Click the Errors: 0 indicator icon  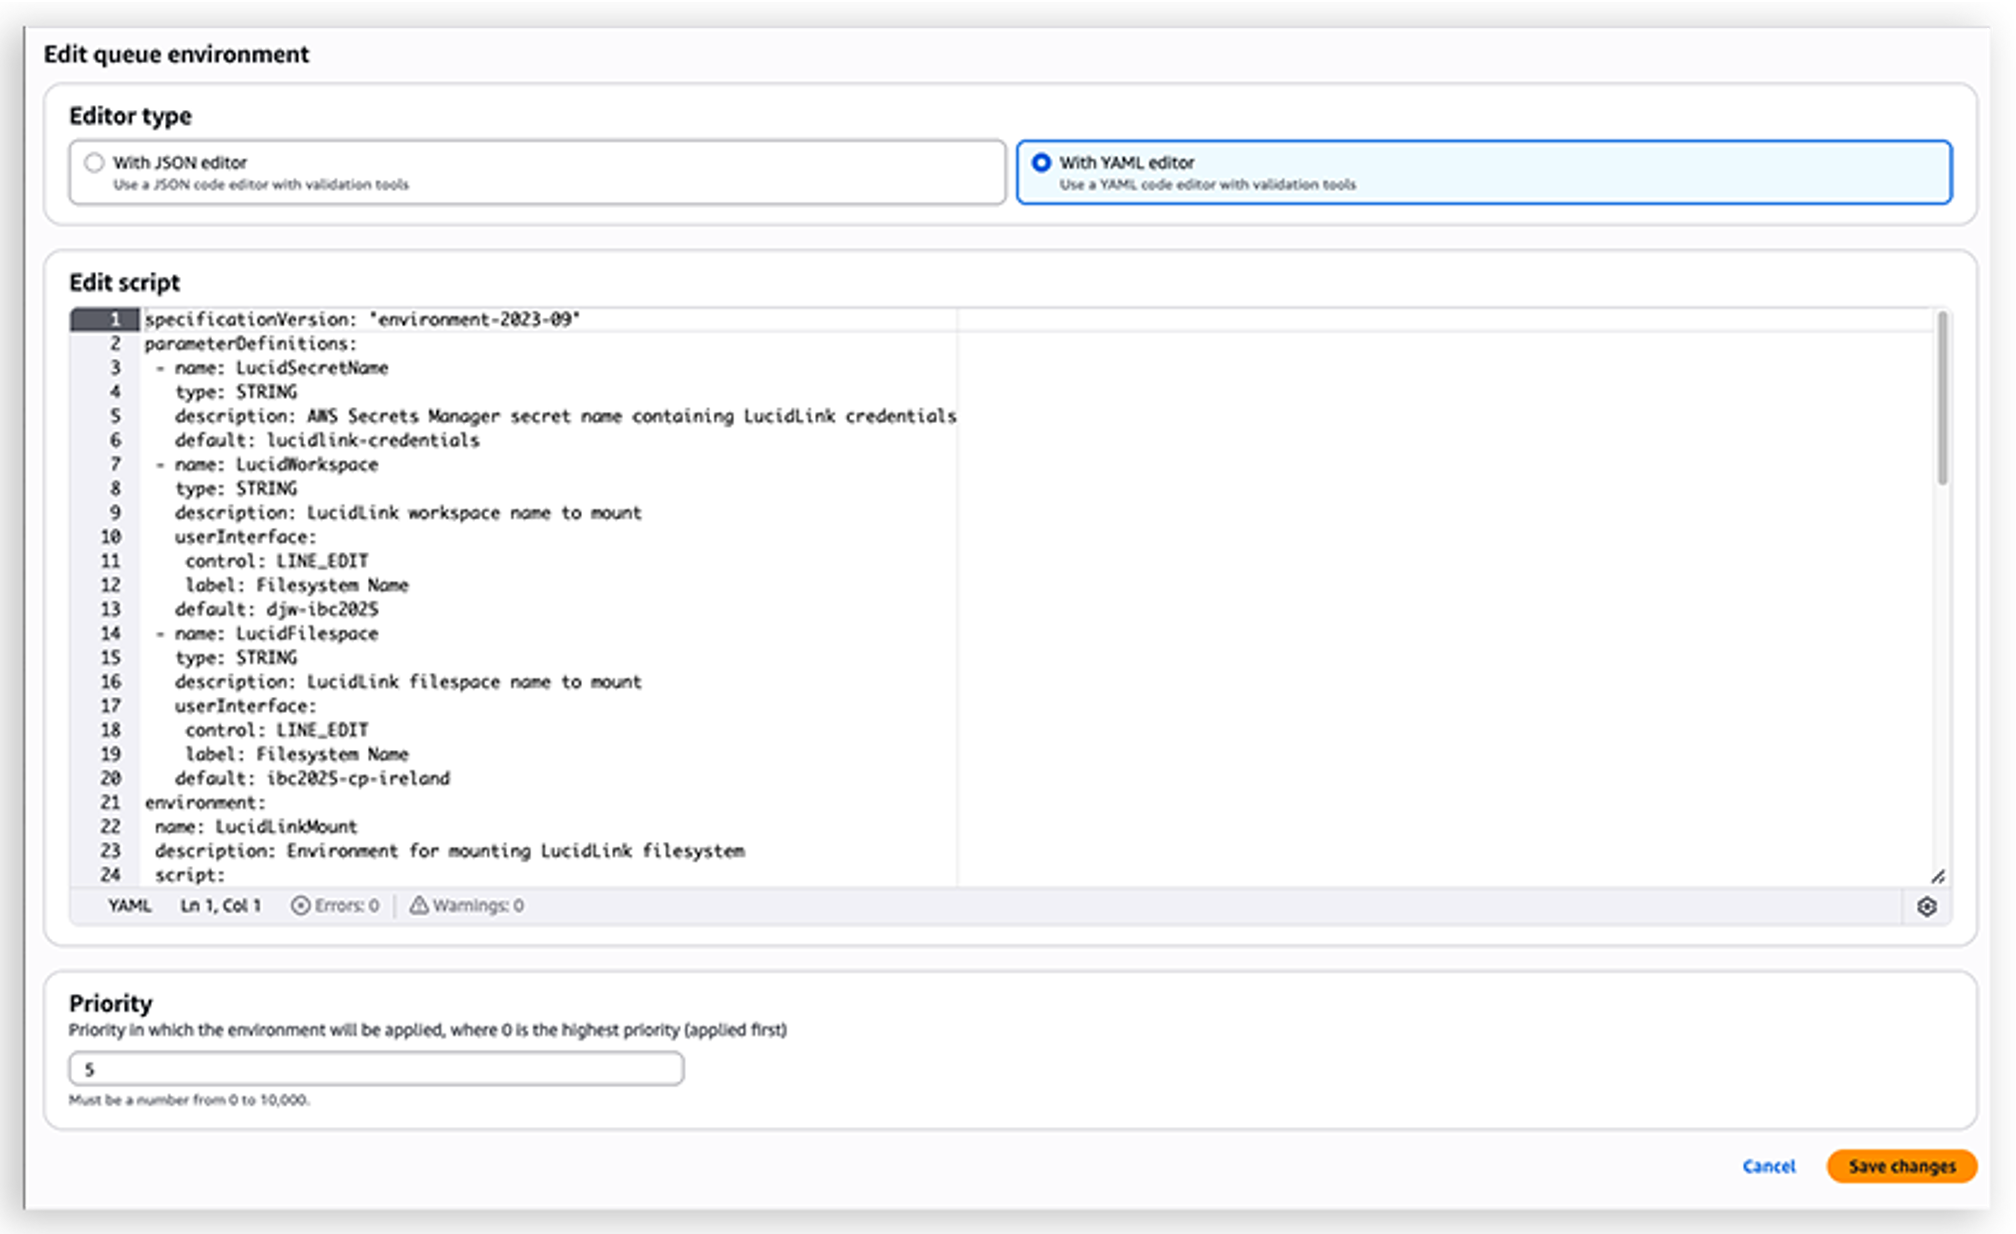pos(300,906)
